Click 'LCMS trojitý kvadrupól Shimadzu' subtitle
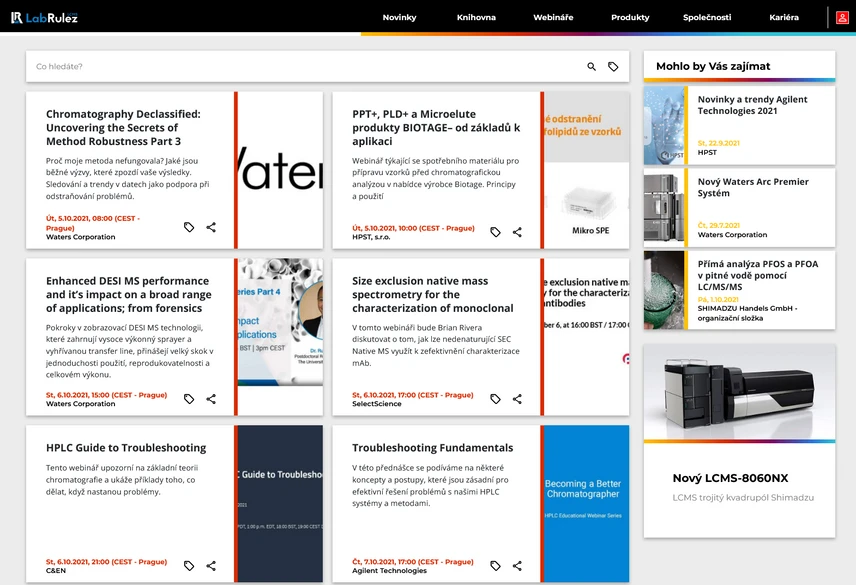856x585 pixels. [x=743, y=498]
